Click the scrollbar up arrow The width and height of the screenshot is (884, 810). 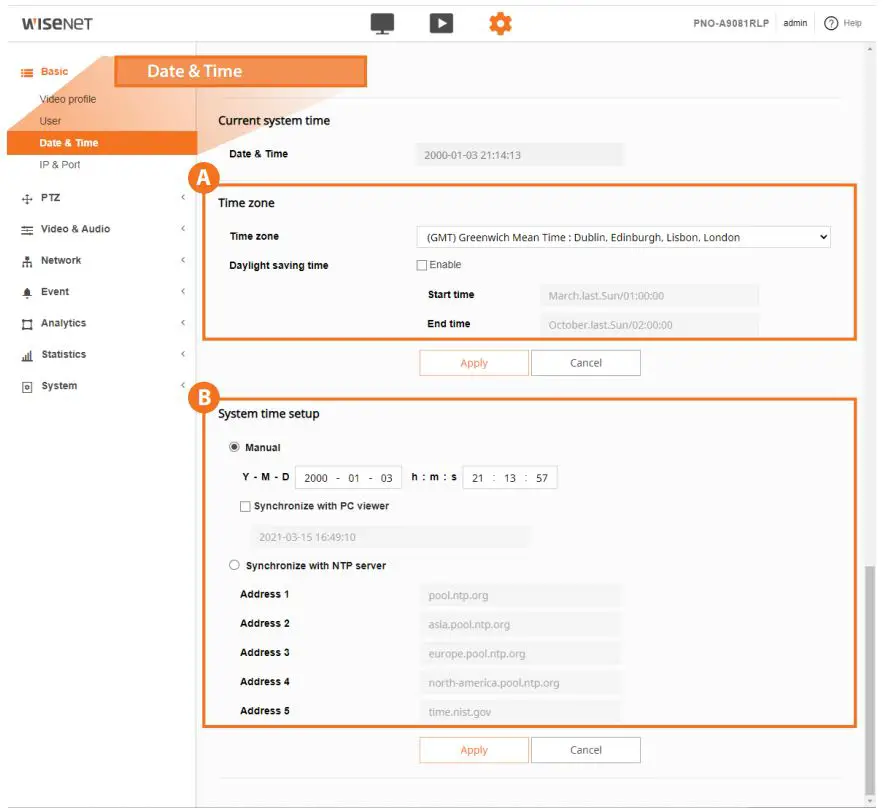tap(870, 50)
